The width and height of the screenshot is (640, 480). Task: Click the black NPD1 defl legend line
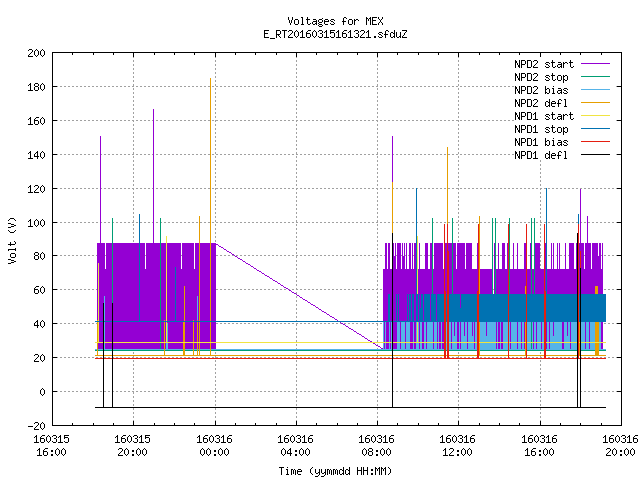click(x=595, y=155)
